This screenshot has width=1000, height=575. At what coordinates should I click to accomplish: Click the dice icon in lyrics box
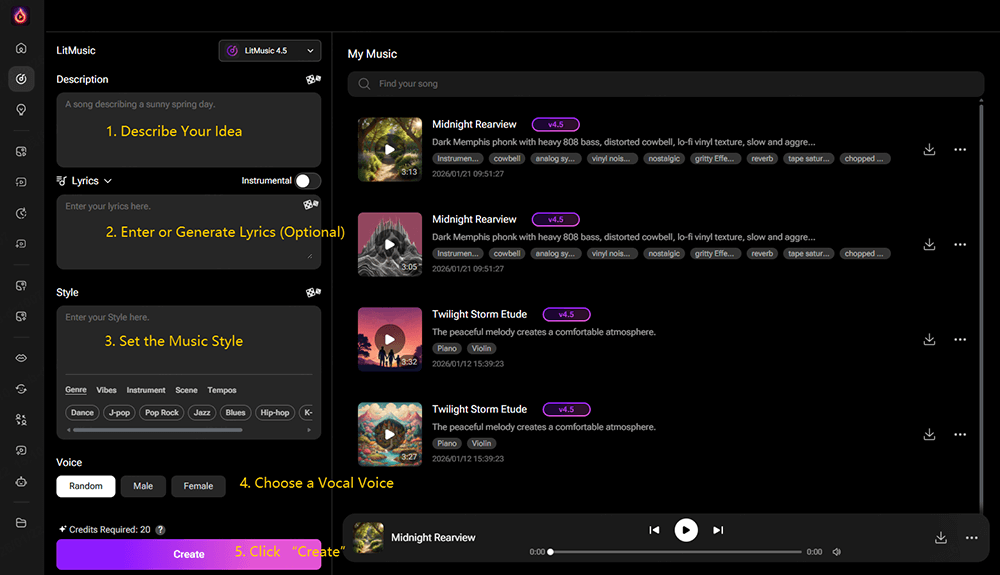[x=311, y=204]
